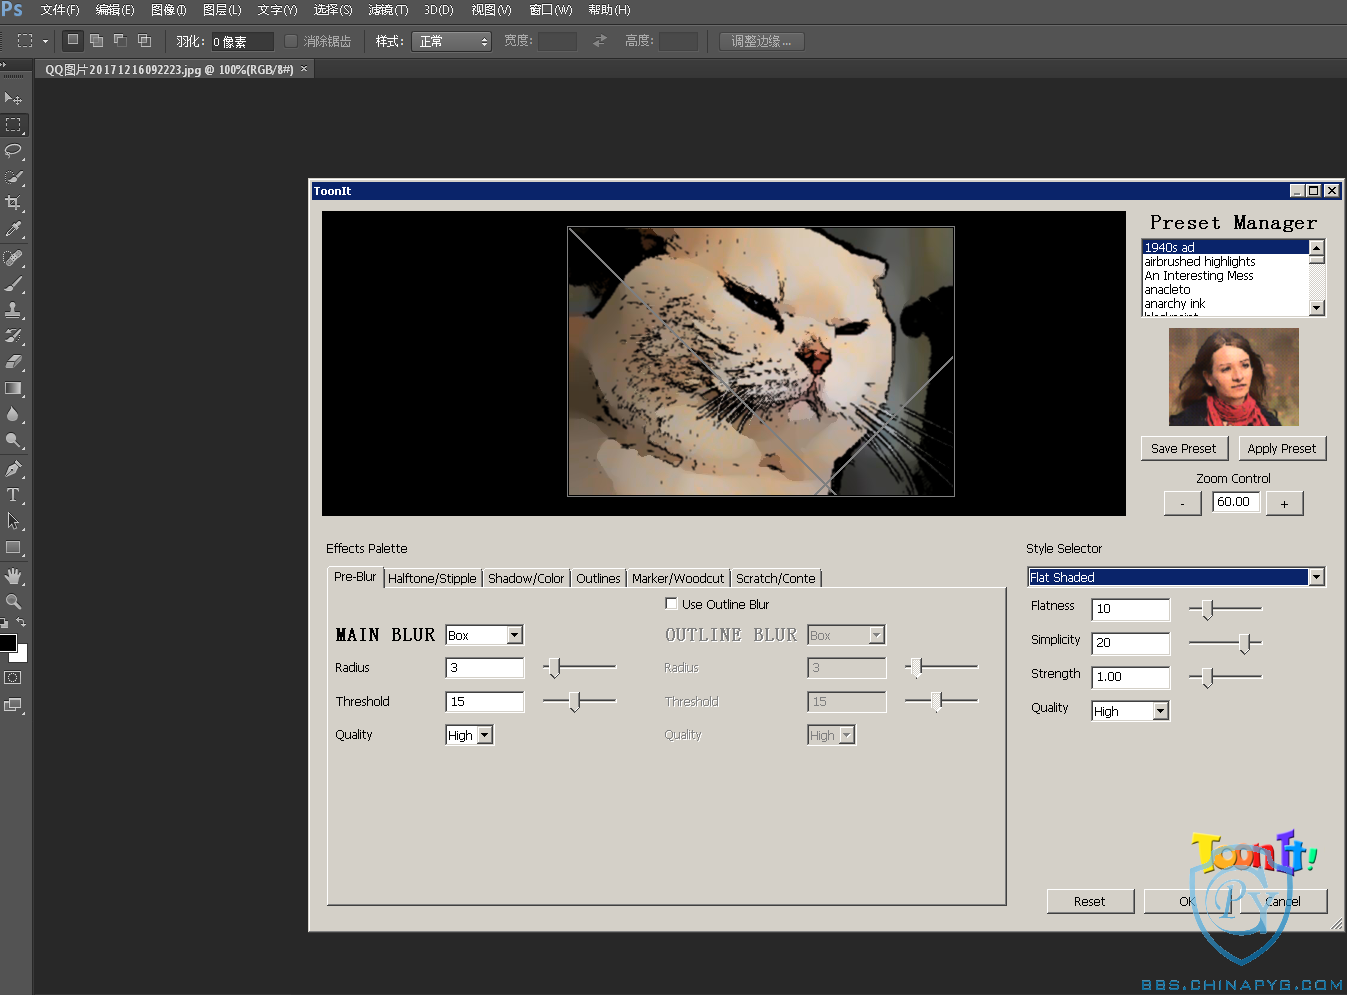Click the foreground color swatch
The width and height of the screenshot is (1347, 995).
[x=7, y=643]
